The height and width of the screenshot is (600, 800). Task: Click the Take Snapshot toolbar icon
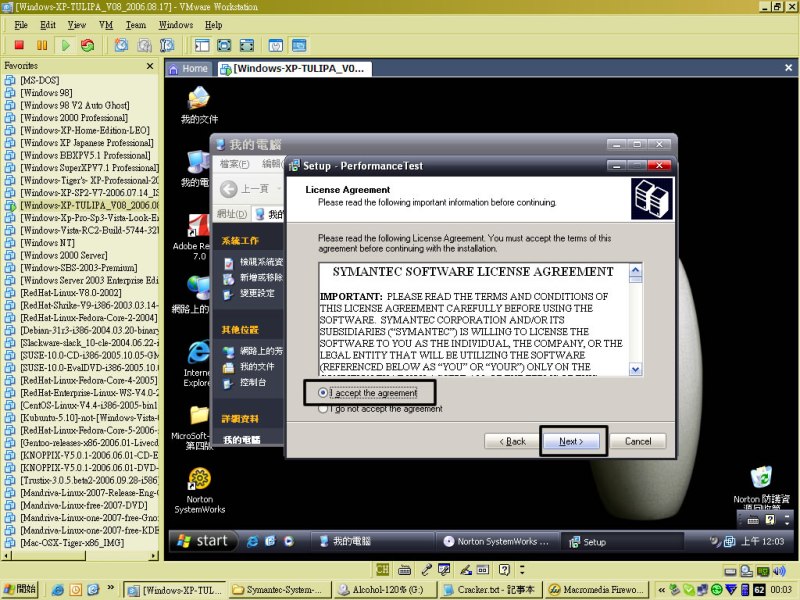[x=121, y=45]
